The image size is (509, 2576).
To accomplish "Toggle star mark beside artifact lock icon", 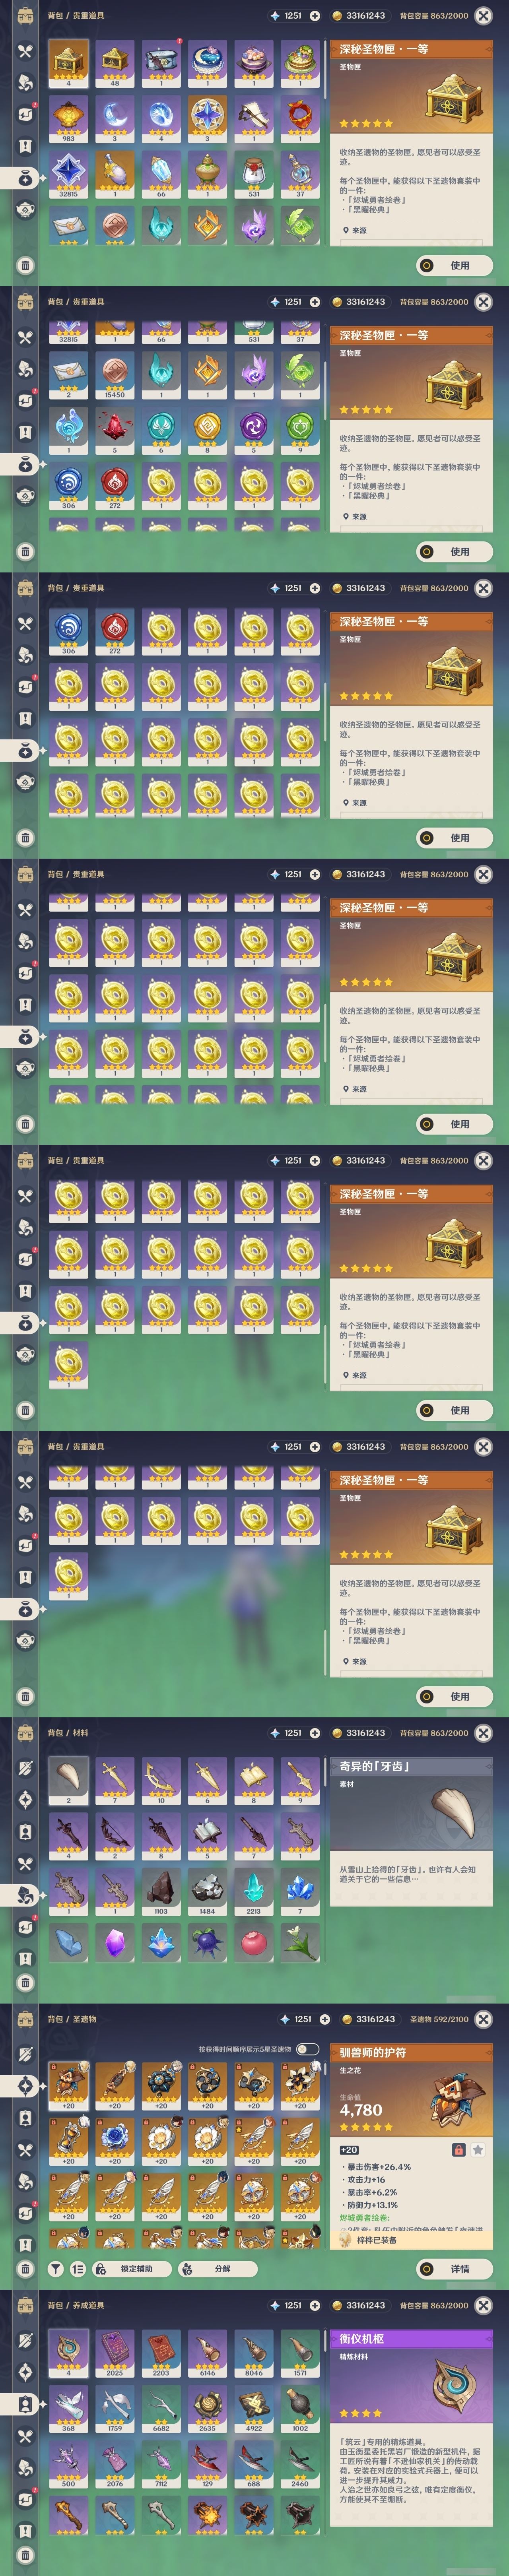I will pos(478,2150).
